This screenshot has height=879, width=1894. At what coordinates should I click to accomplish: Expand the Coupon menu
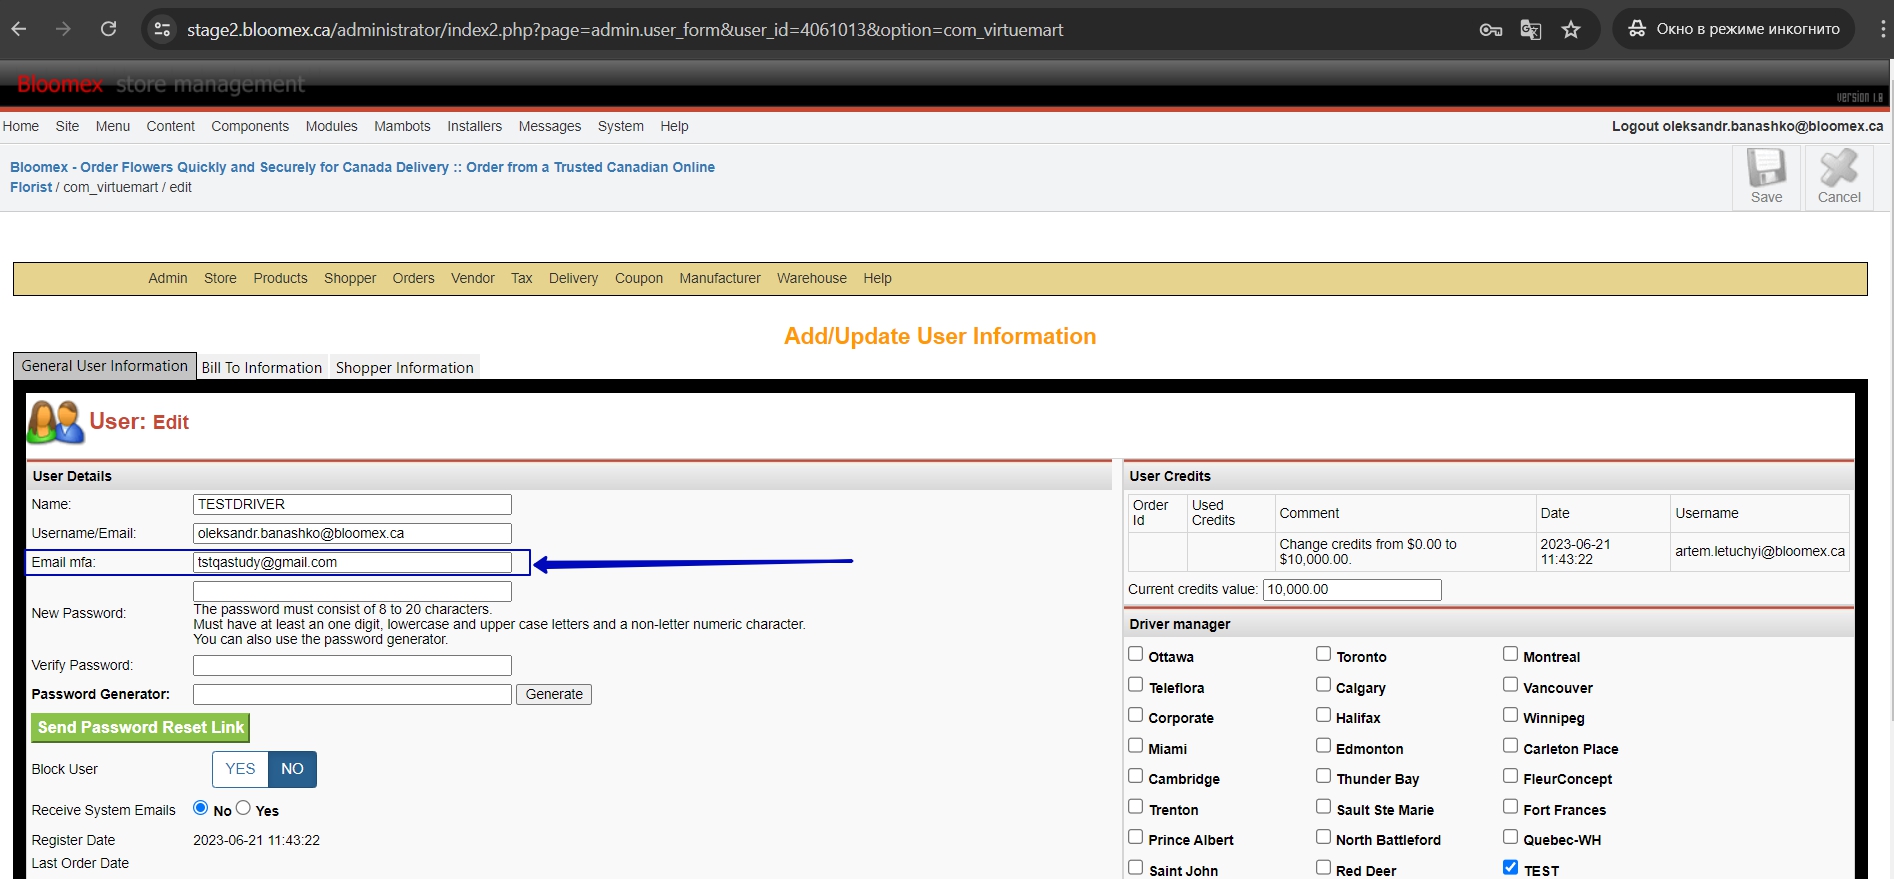(x=638, y=278)
